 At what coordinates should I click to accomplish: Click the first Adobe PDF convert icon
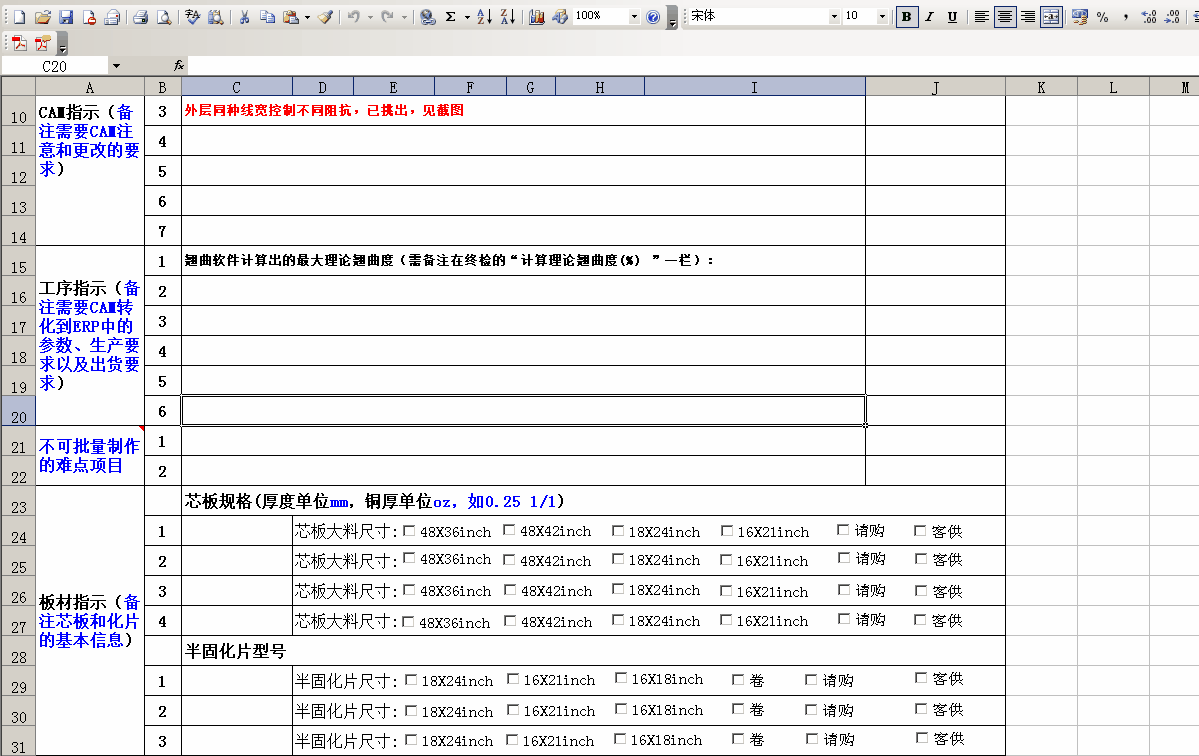(x=19, y=43)
